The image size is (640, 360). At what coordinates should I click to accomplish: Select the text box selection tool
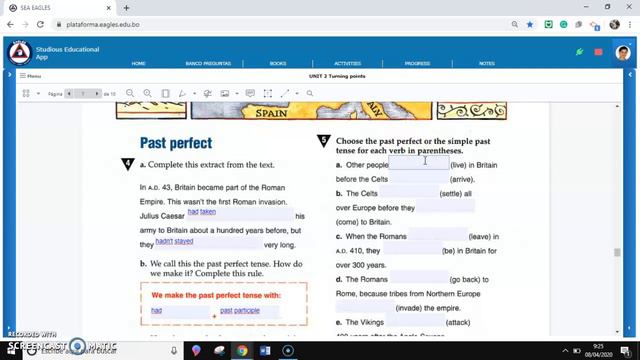(x=268, y=93)
